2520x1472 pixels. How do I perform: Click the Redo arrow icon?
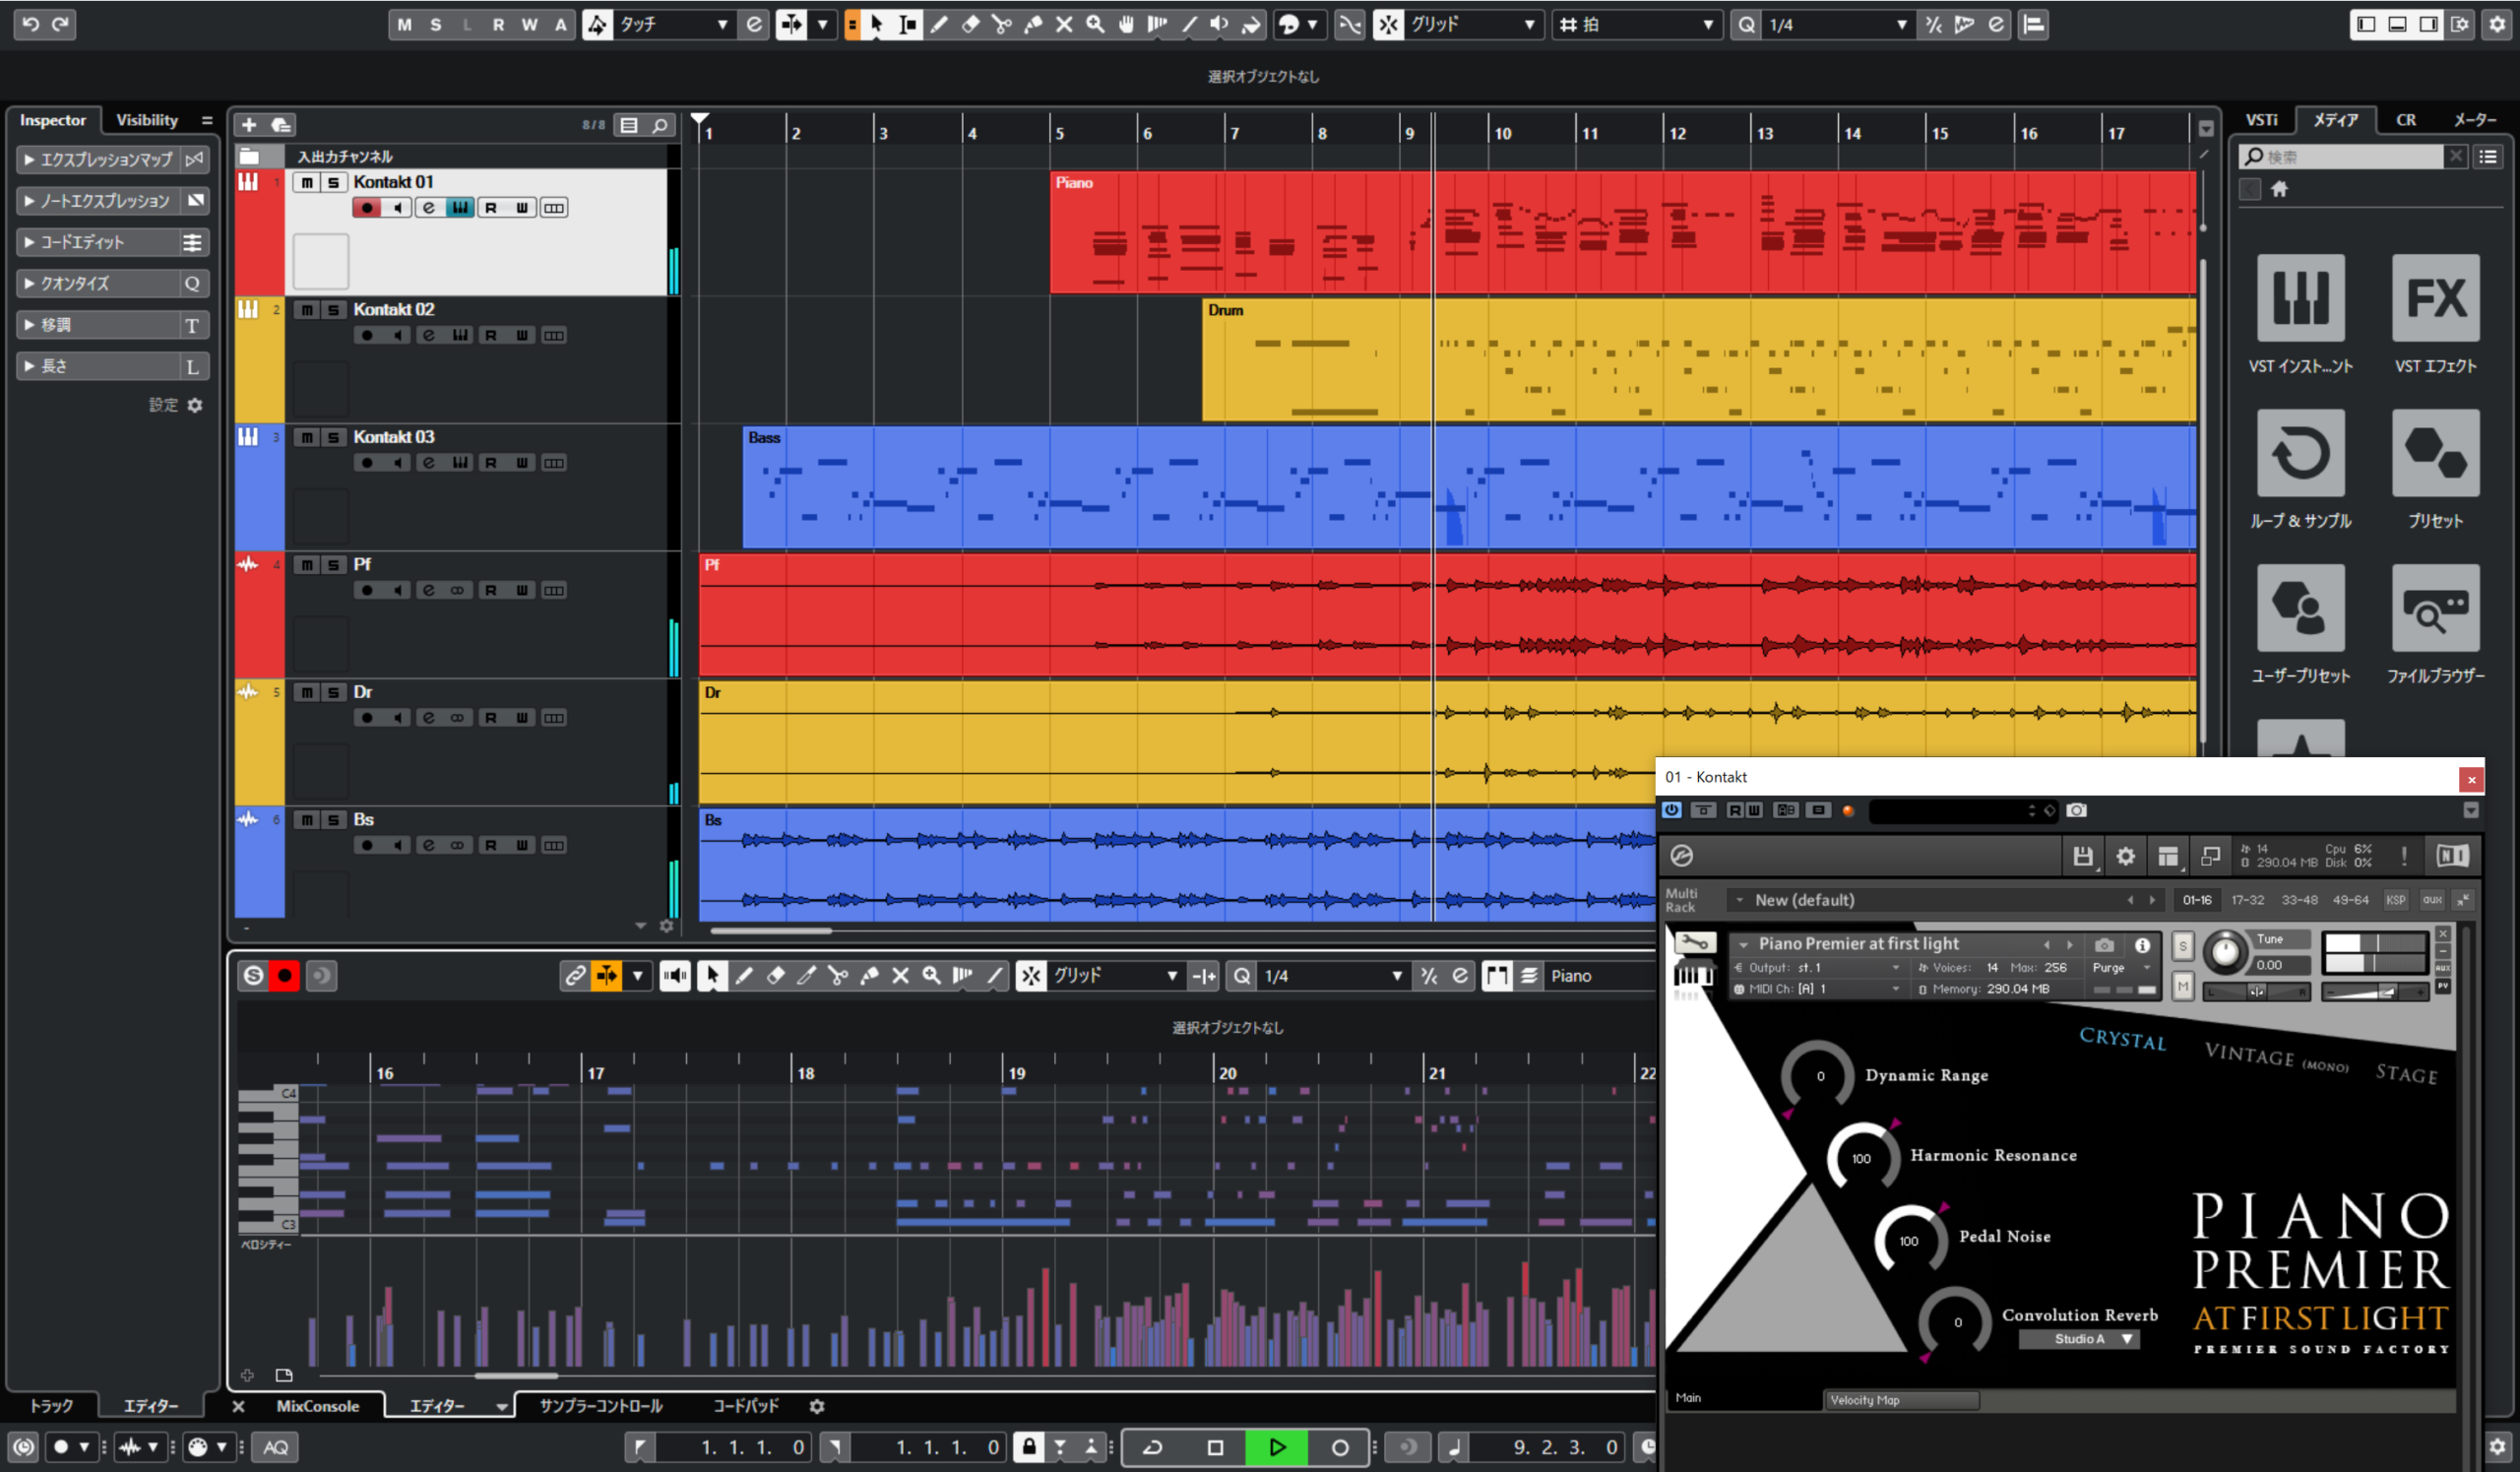pos(61,24)
